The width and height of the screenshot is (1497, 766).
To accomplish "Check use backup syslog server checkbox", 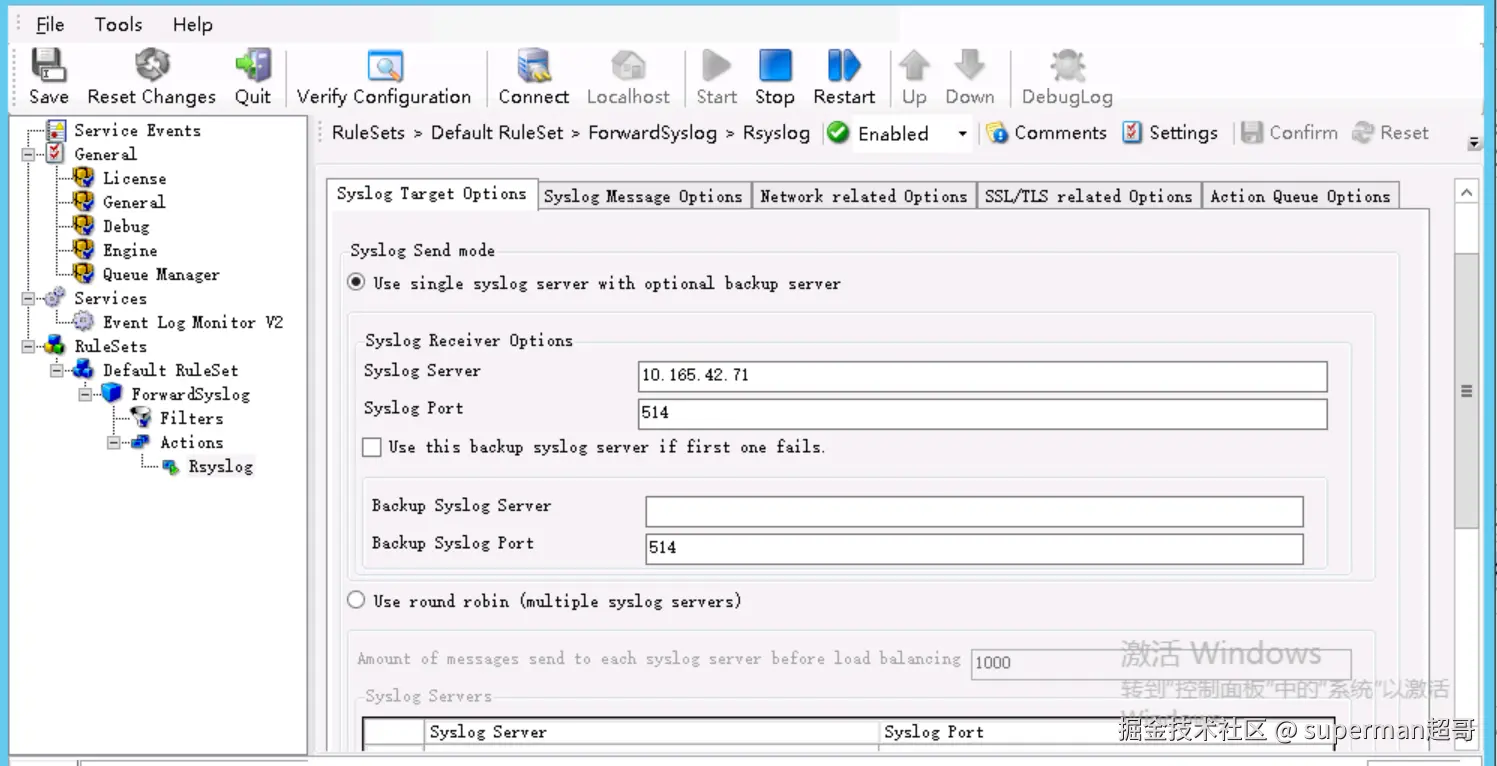I will pos(372,447).
